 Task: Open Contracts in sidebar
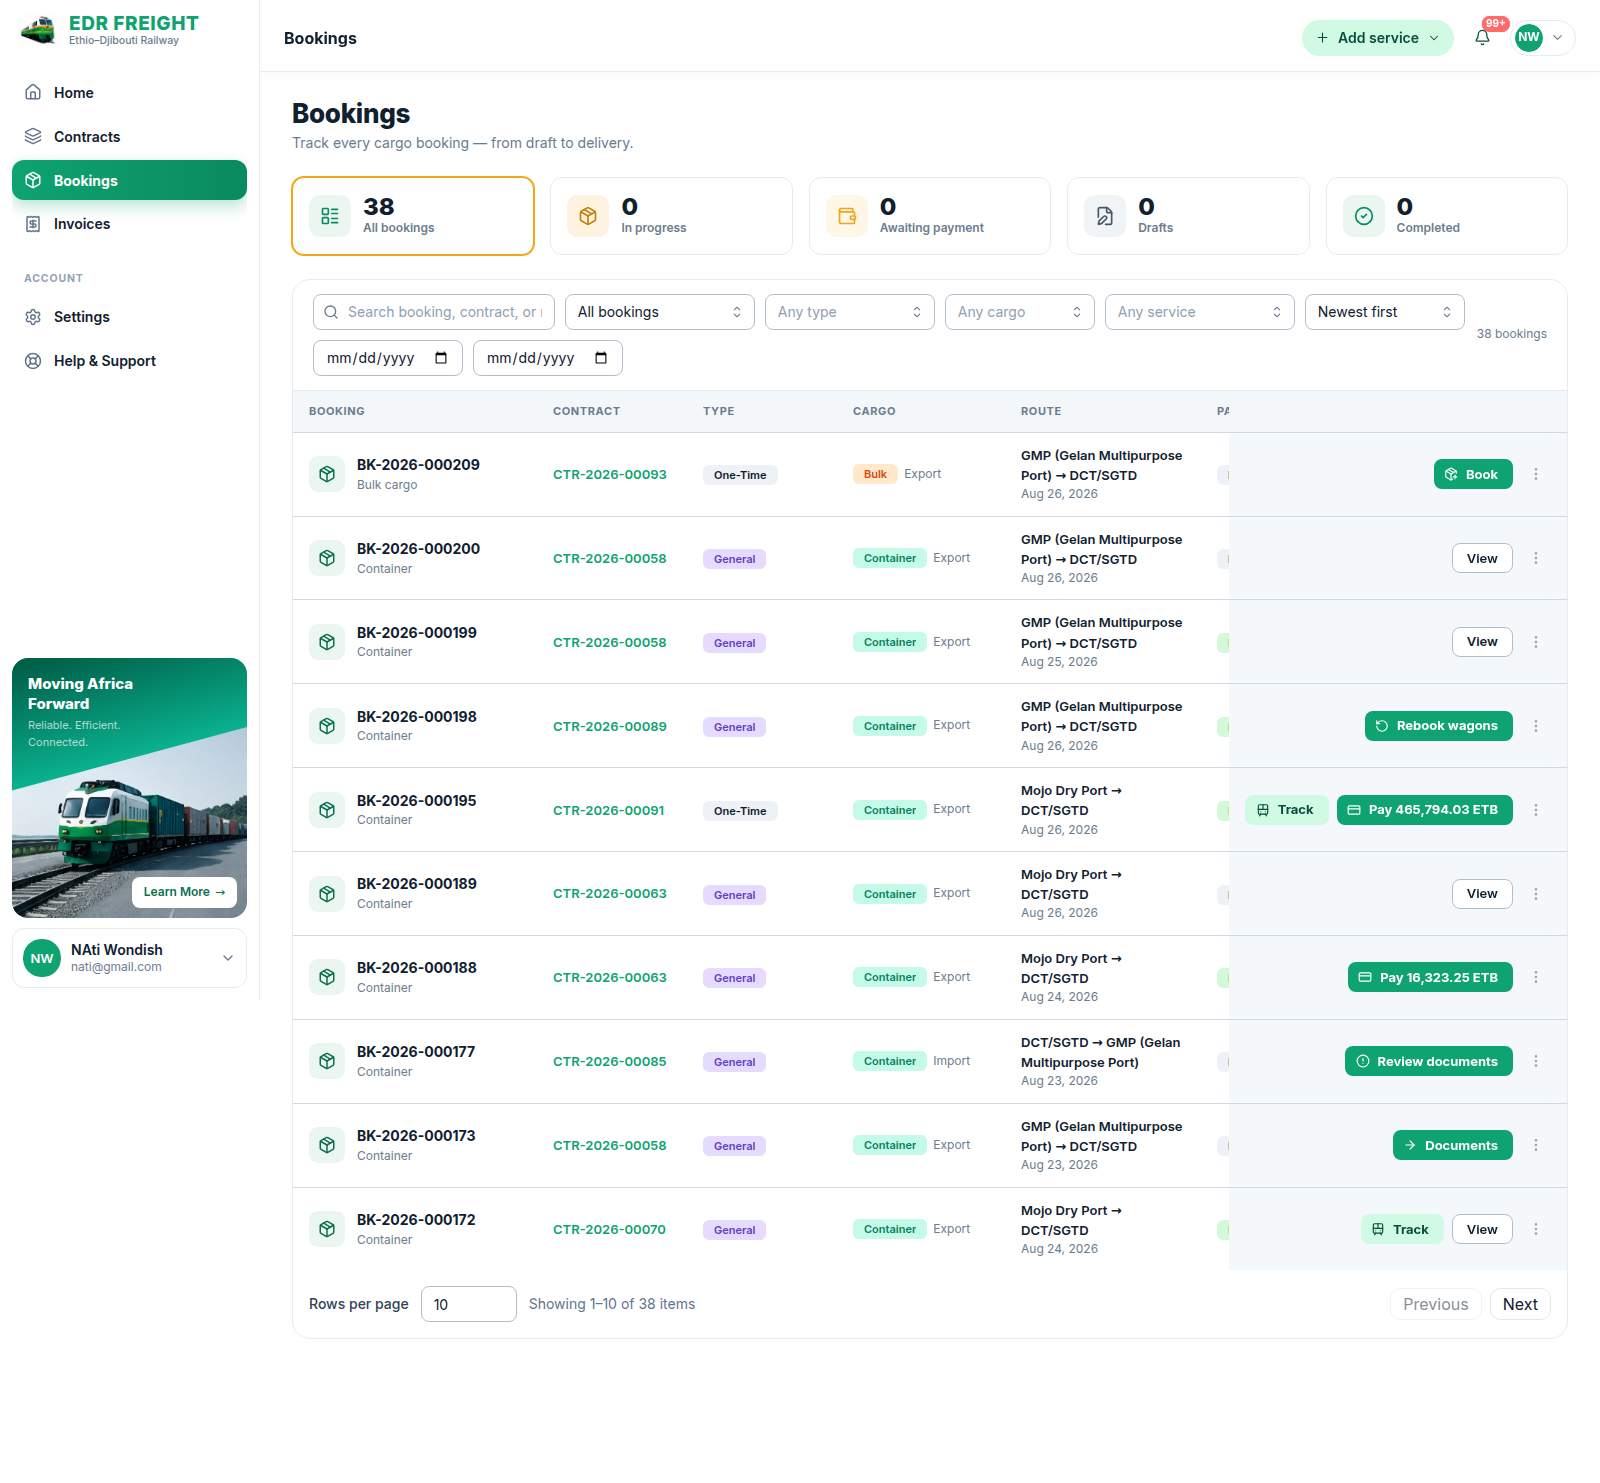tap(129, 137)
